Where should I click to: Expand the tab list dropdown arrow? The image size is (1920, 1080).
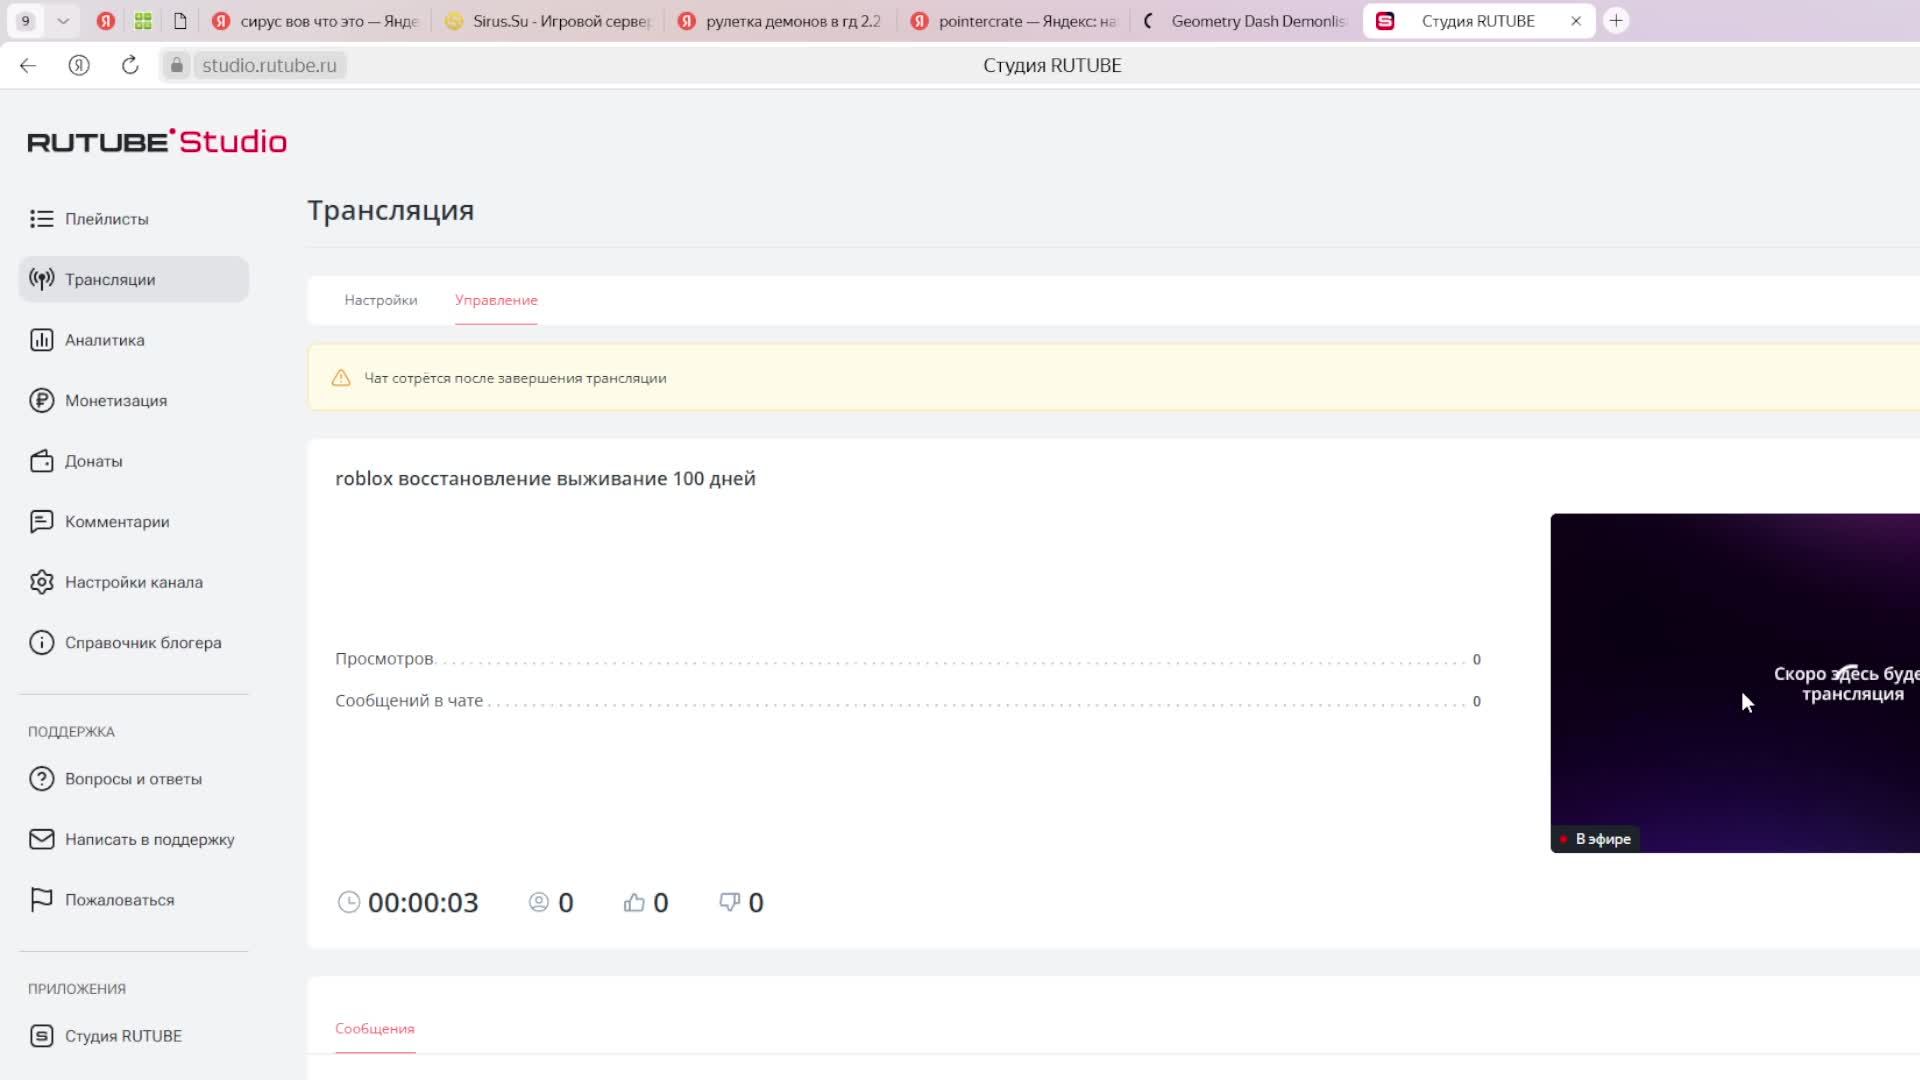pos(63,21)
